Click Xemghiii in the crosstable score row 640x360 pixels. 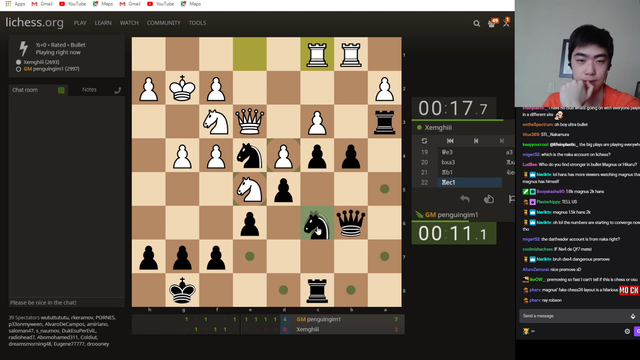click(307, 329)
